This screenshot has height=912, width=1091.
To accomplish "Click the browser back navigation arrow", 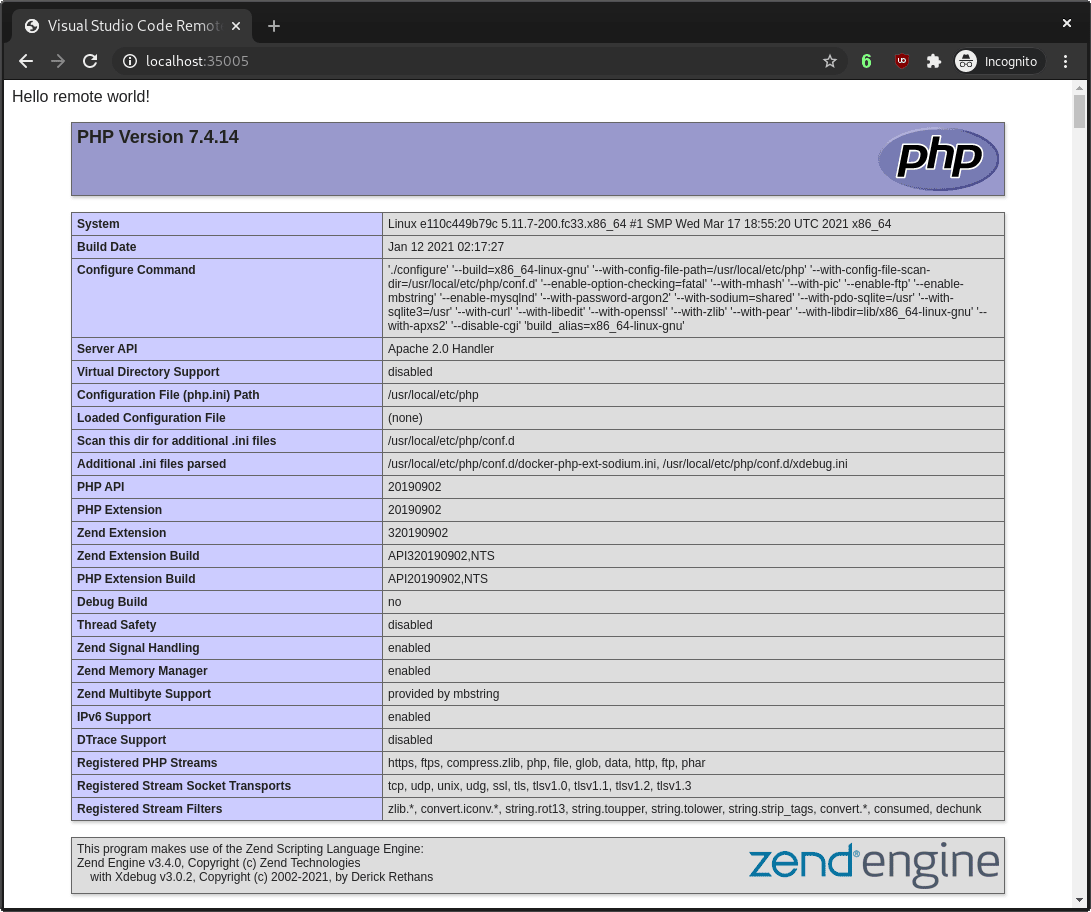I will click(x=26, y=61).
